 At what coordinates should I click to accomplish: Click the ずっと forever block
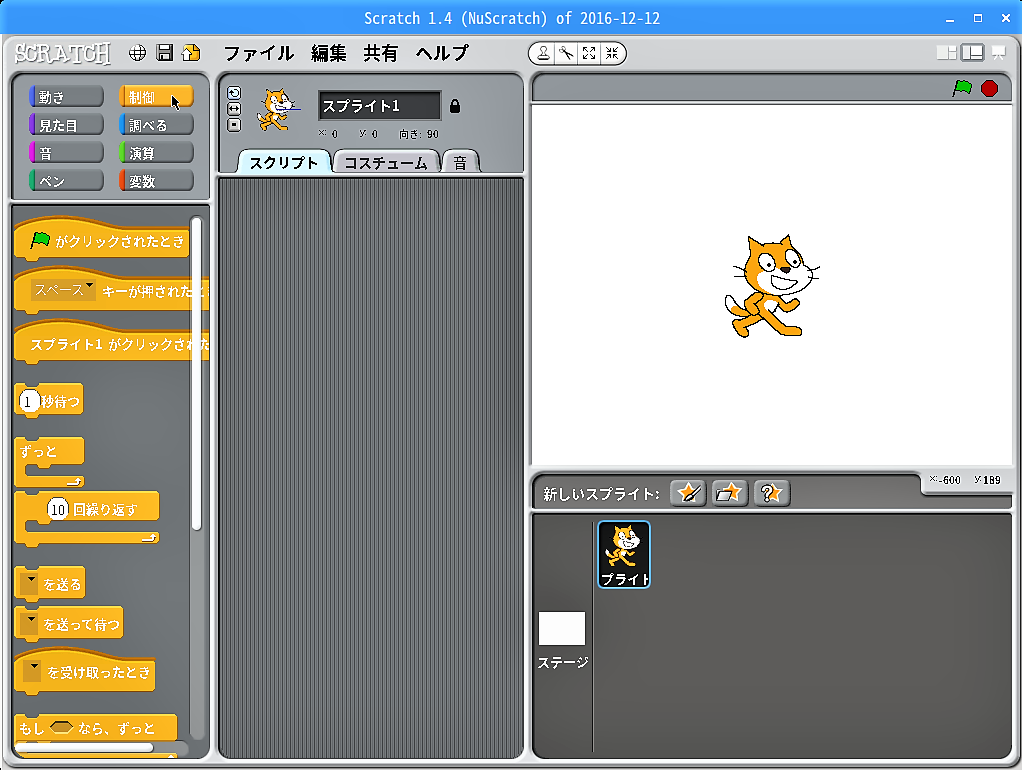click(x=50, y=462)
